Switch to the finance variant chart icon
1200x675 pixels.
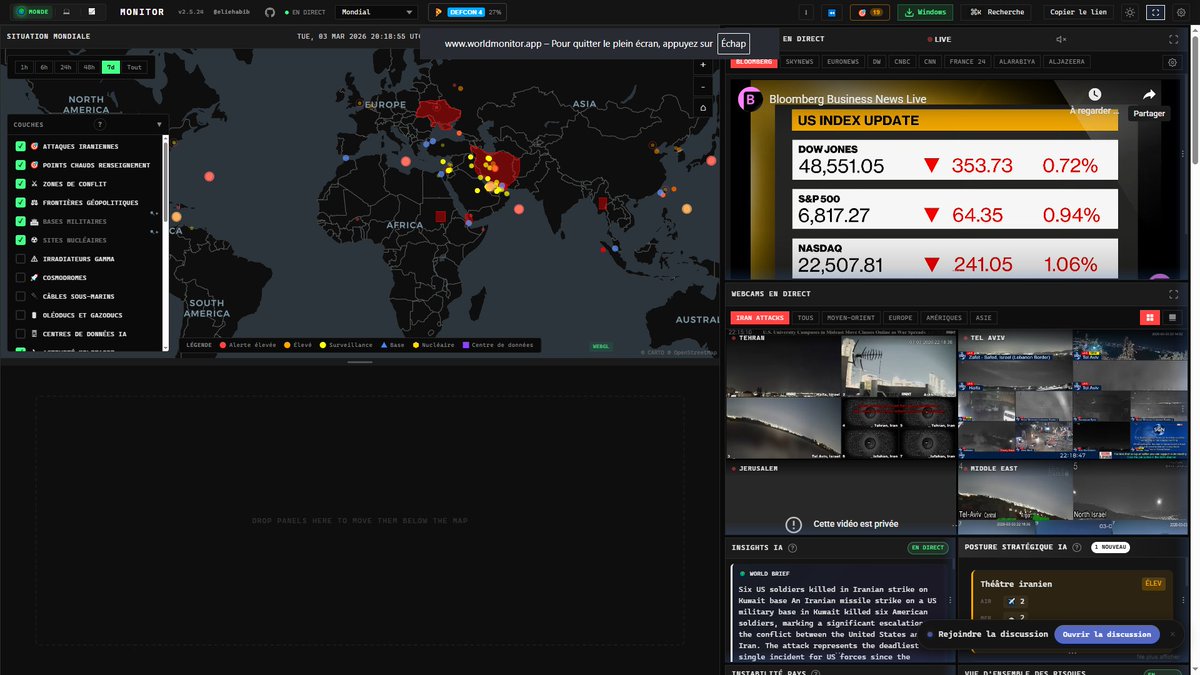click(92, 12)
